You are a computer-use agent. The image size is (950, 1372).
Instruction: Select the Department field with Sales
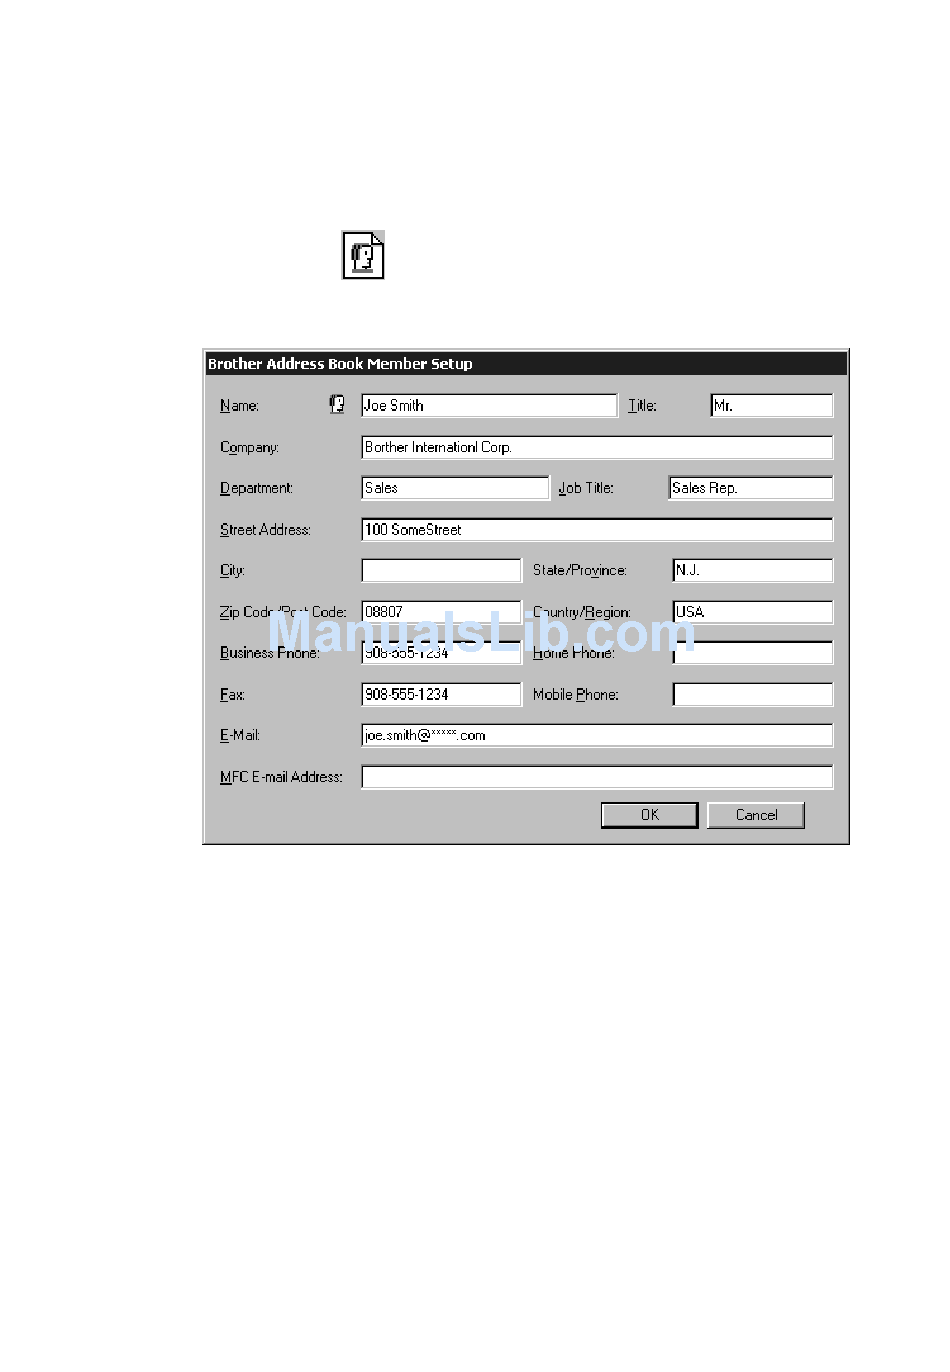click(455, 488)
